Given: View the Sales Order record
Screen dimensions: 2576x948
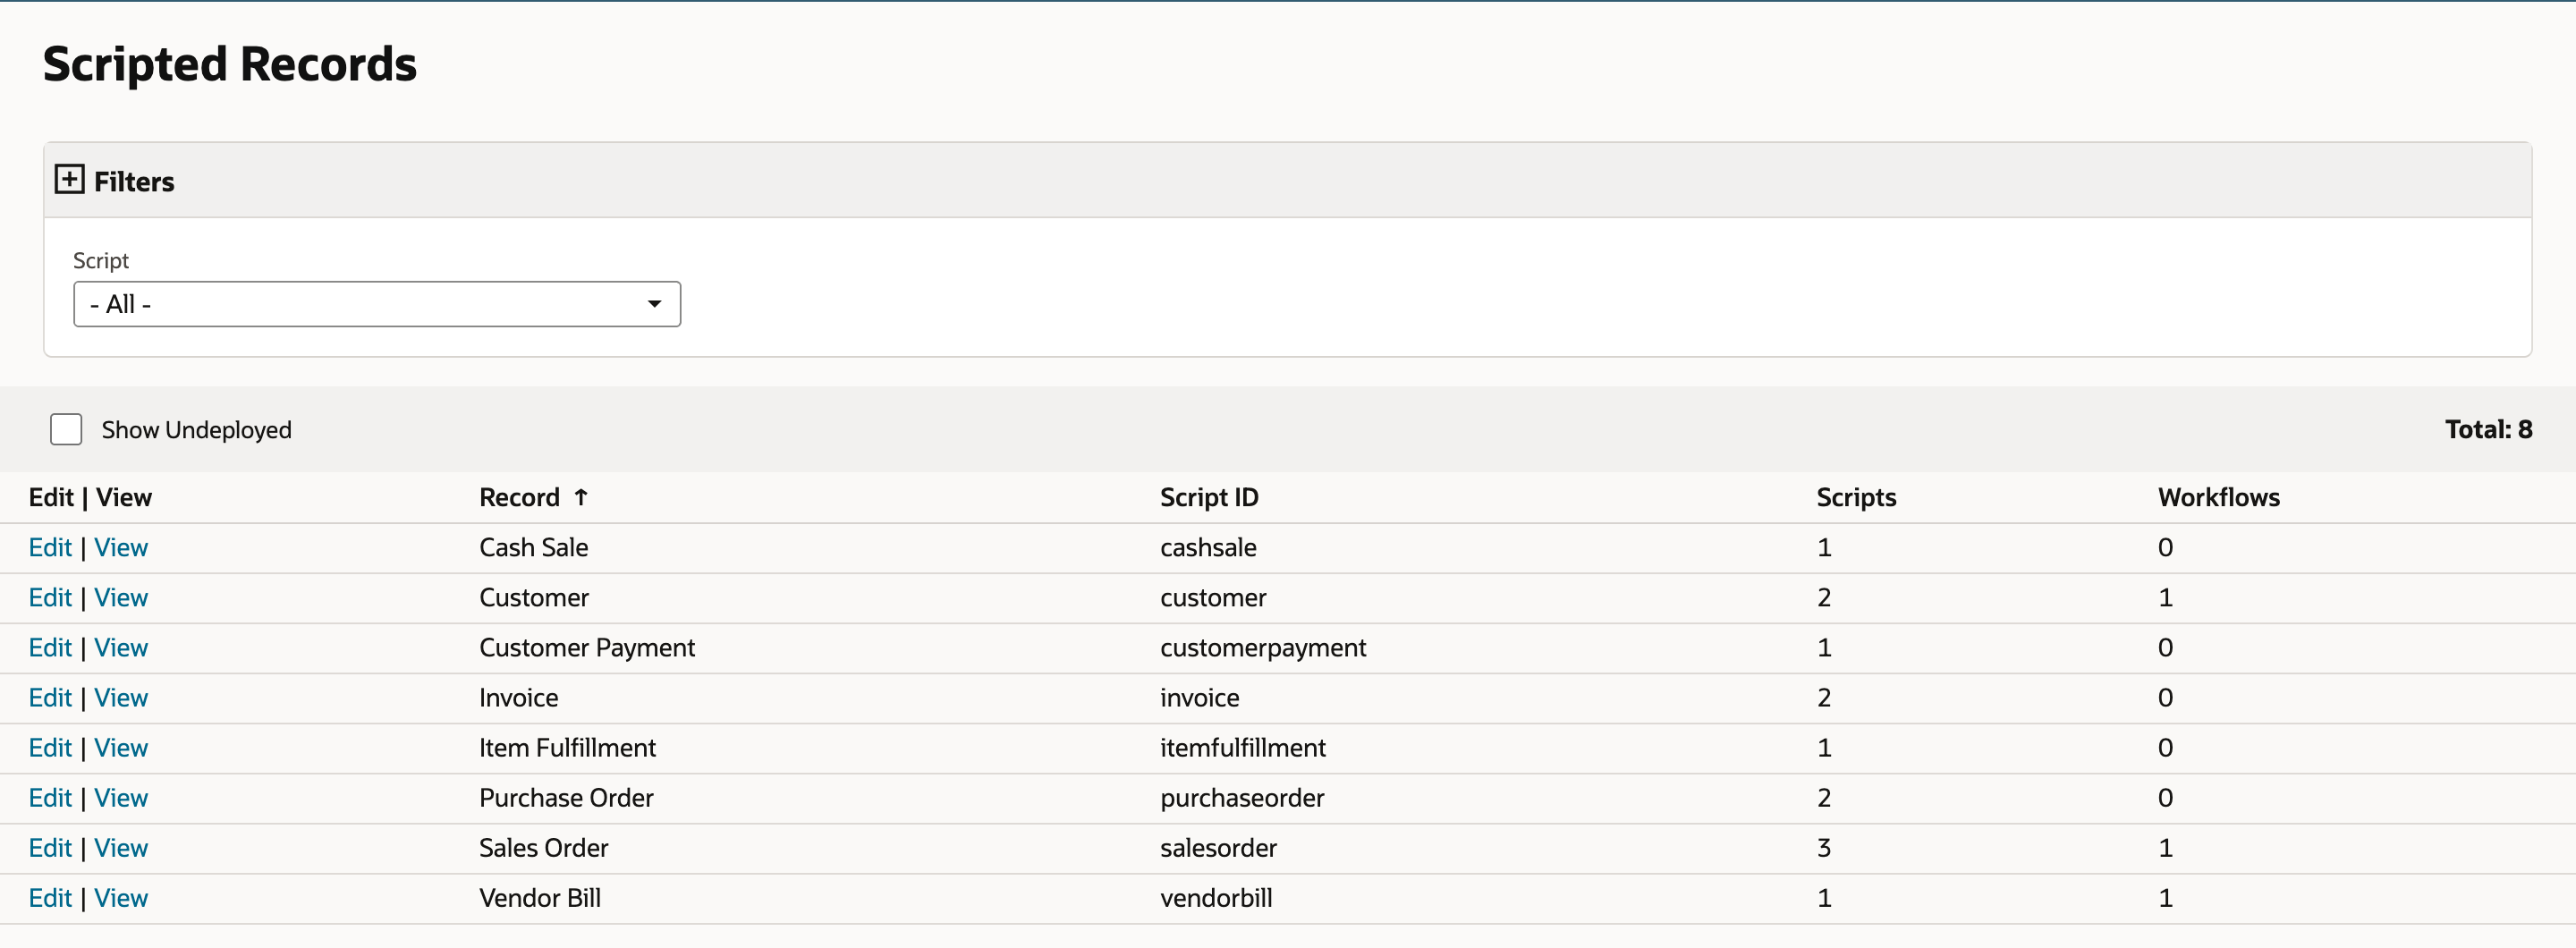Looking at the screenshot, I should 121,848.
